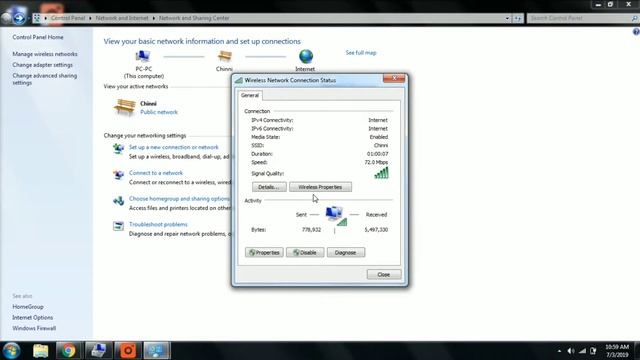Click Network and Internet breadcrumb
Screen dimensions: 640x360
pos(122,18)
